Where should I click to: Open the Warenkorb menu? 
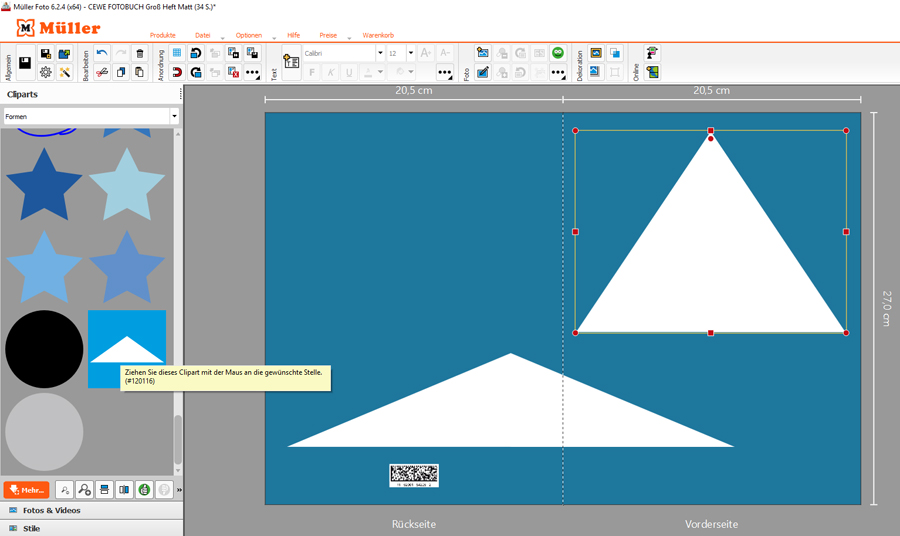click(x=378, y=35)
